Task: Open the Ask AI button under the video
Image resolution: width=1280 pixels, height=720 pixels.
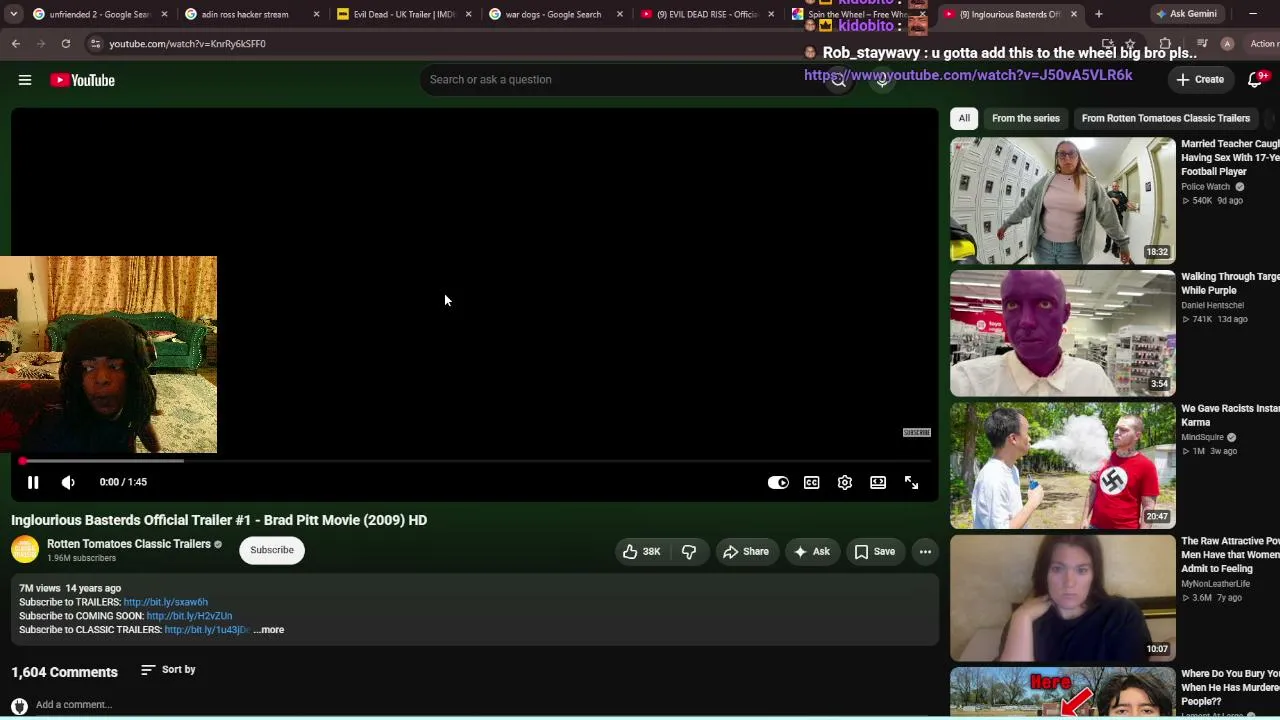Action: 812,551
